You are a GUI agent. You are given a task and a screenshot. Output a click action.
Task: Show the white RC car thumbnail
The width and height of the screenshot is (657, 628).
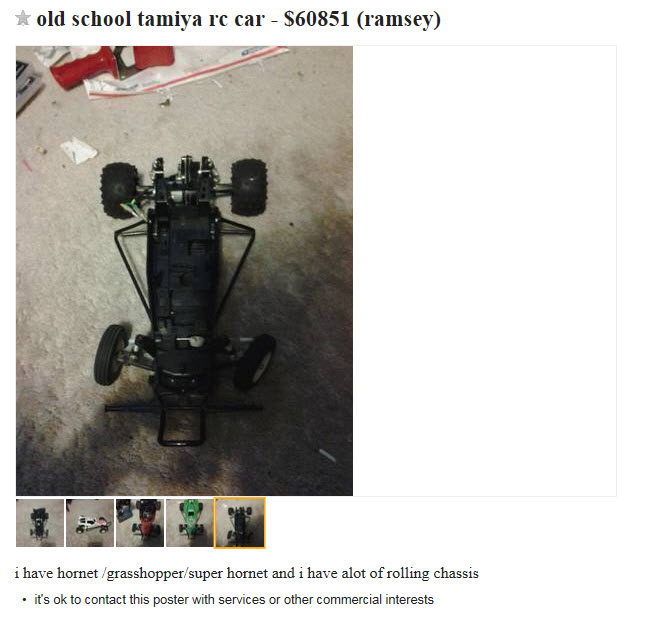tap(90, 522)
